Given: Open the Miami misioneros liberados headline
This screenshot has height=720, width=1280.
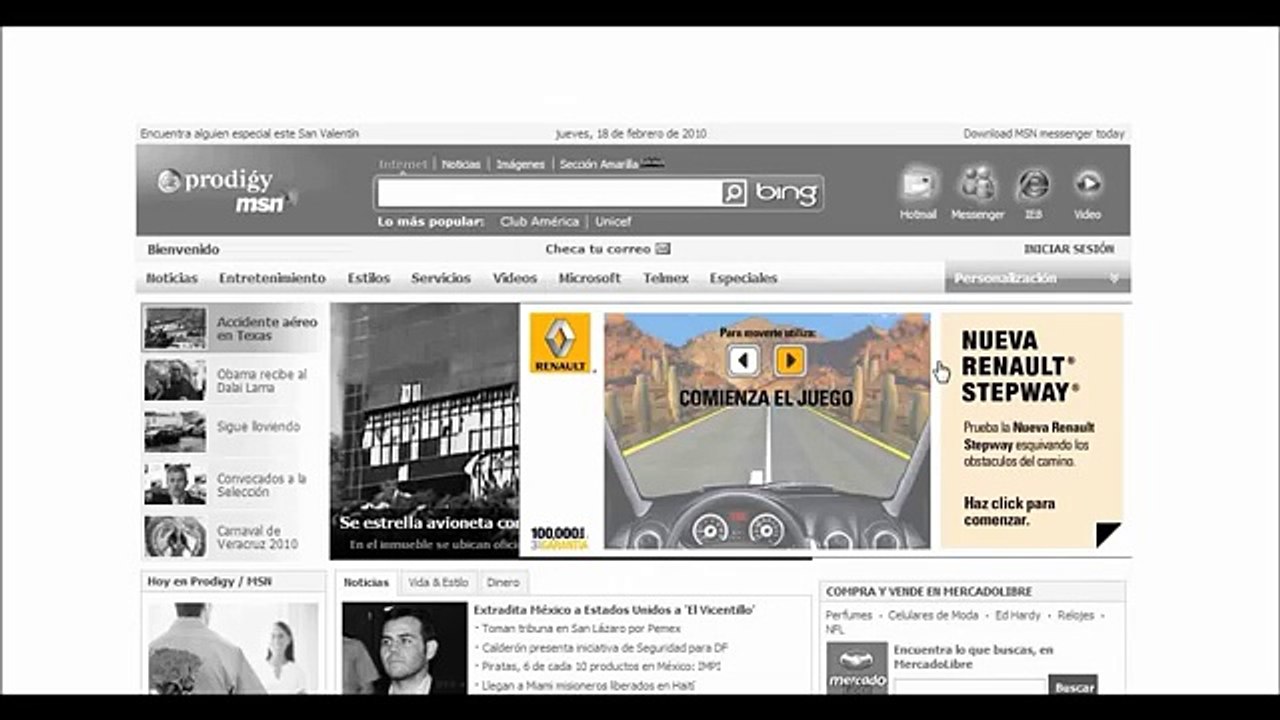Looking at the screenshot, I should point(586,685).
